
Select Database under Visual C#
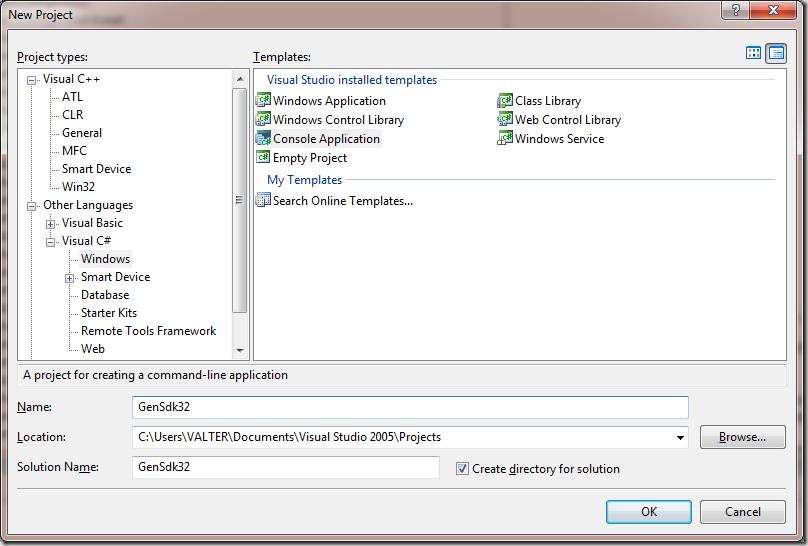point(105,295)
